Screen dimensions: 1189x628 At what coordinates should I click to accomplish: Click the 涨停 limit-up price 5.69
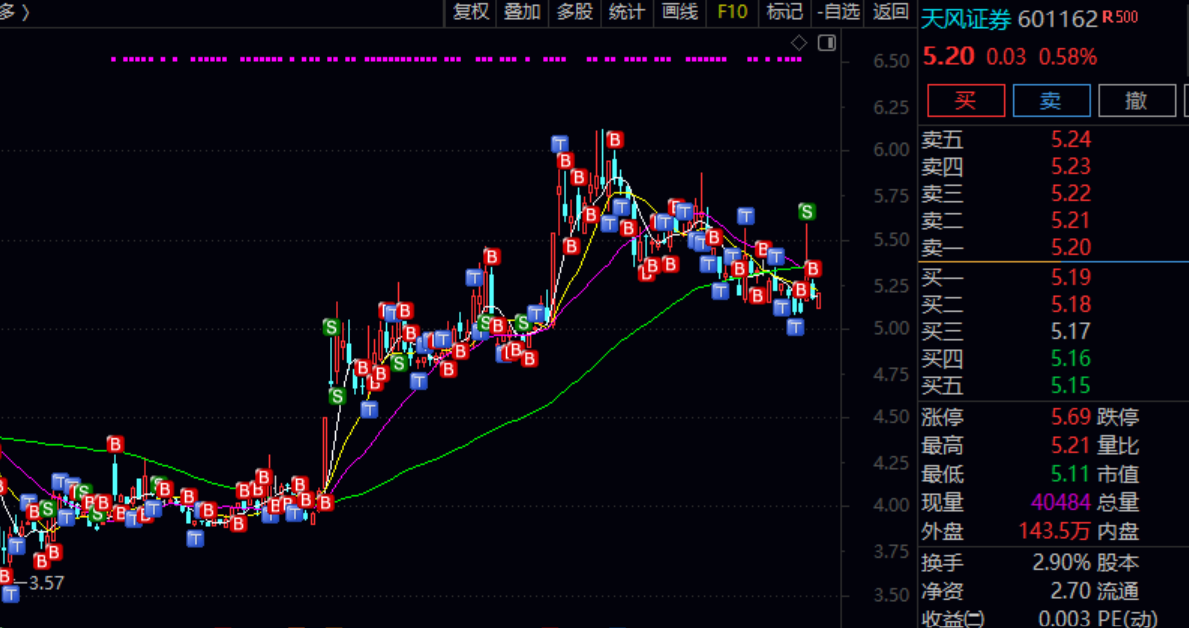1071,417
